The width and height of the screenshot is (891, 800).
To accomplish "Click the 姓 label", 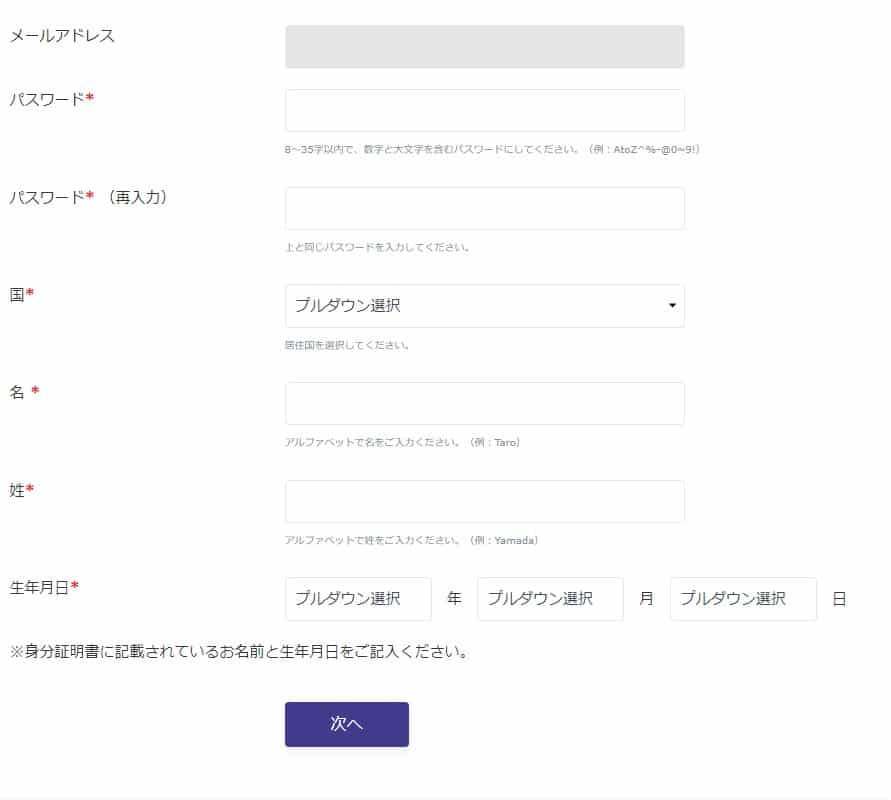I will [22, 490].
